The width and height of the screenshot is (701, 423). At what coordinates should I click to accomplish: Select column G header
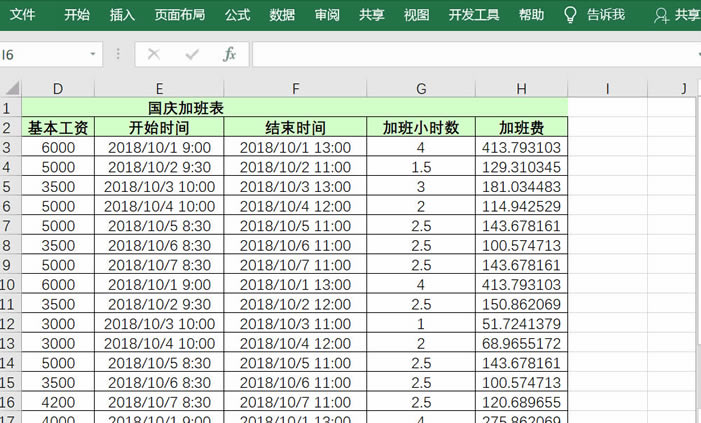click(x=421, y=88)
